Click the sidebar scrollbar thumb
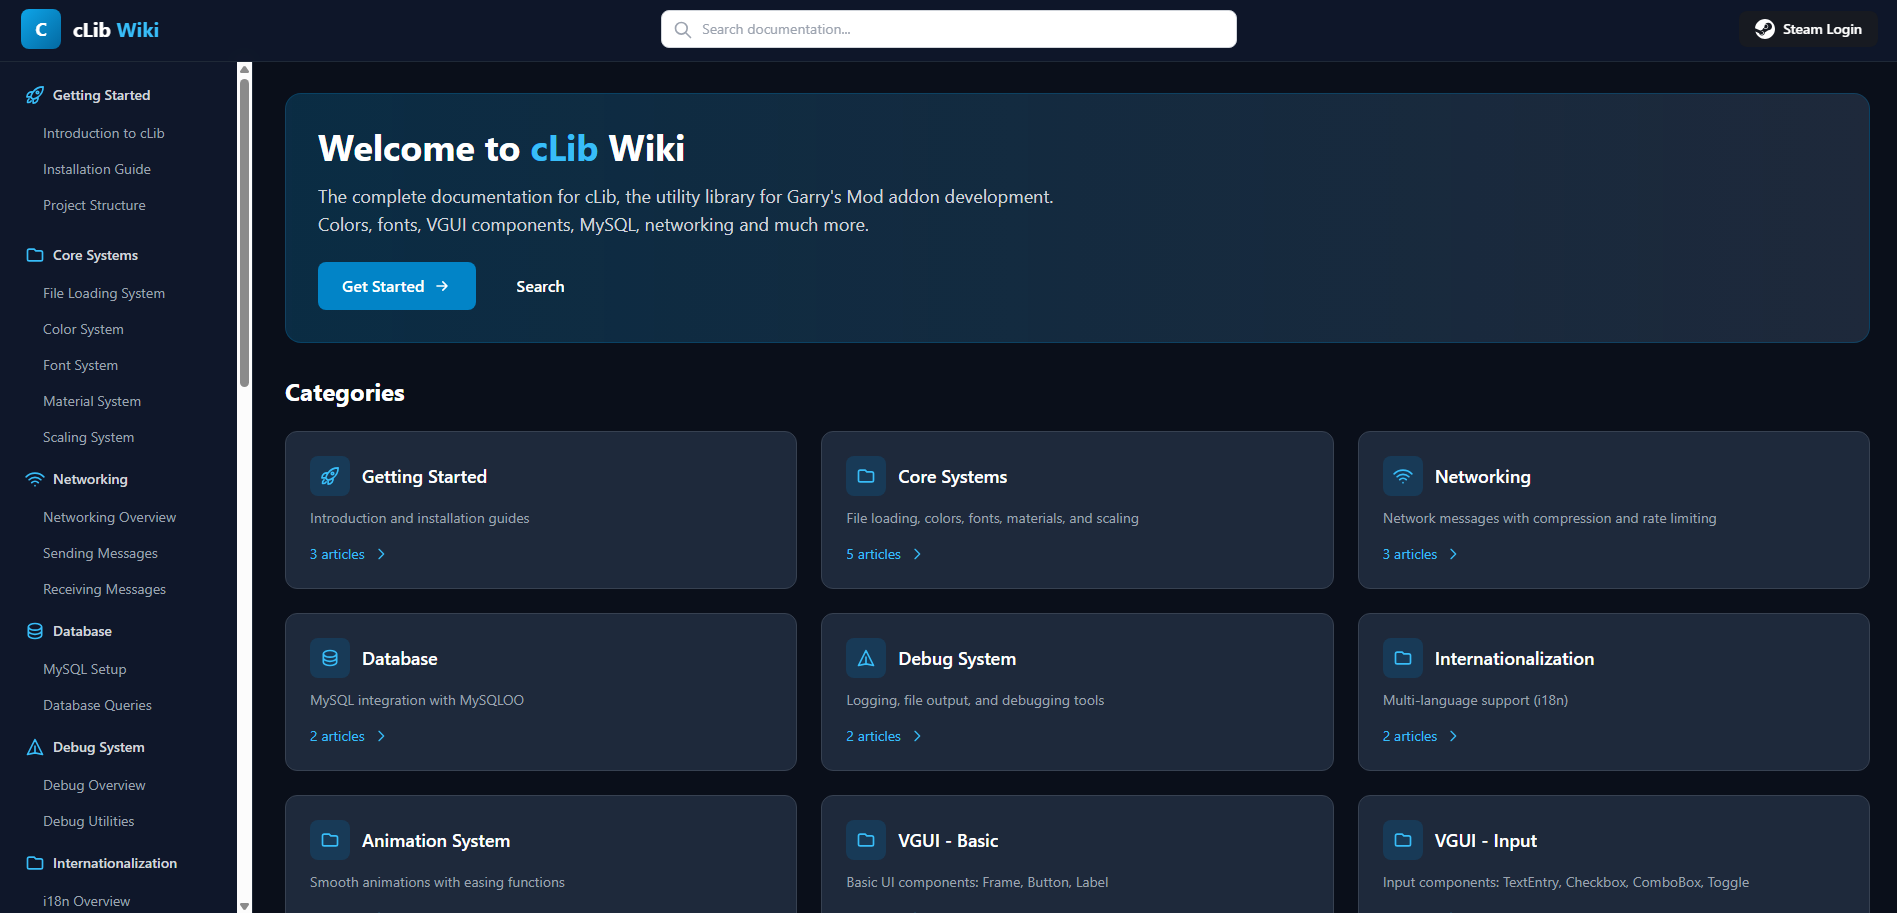The width and height of the screenshot is (1897, 913). pos(244,232)
